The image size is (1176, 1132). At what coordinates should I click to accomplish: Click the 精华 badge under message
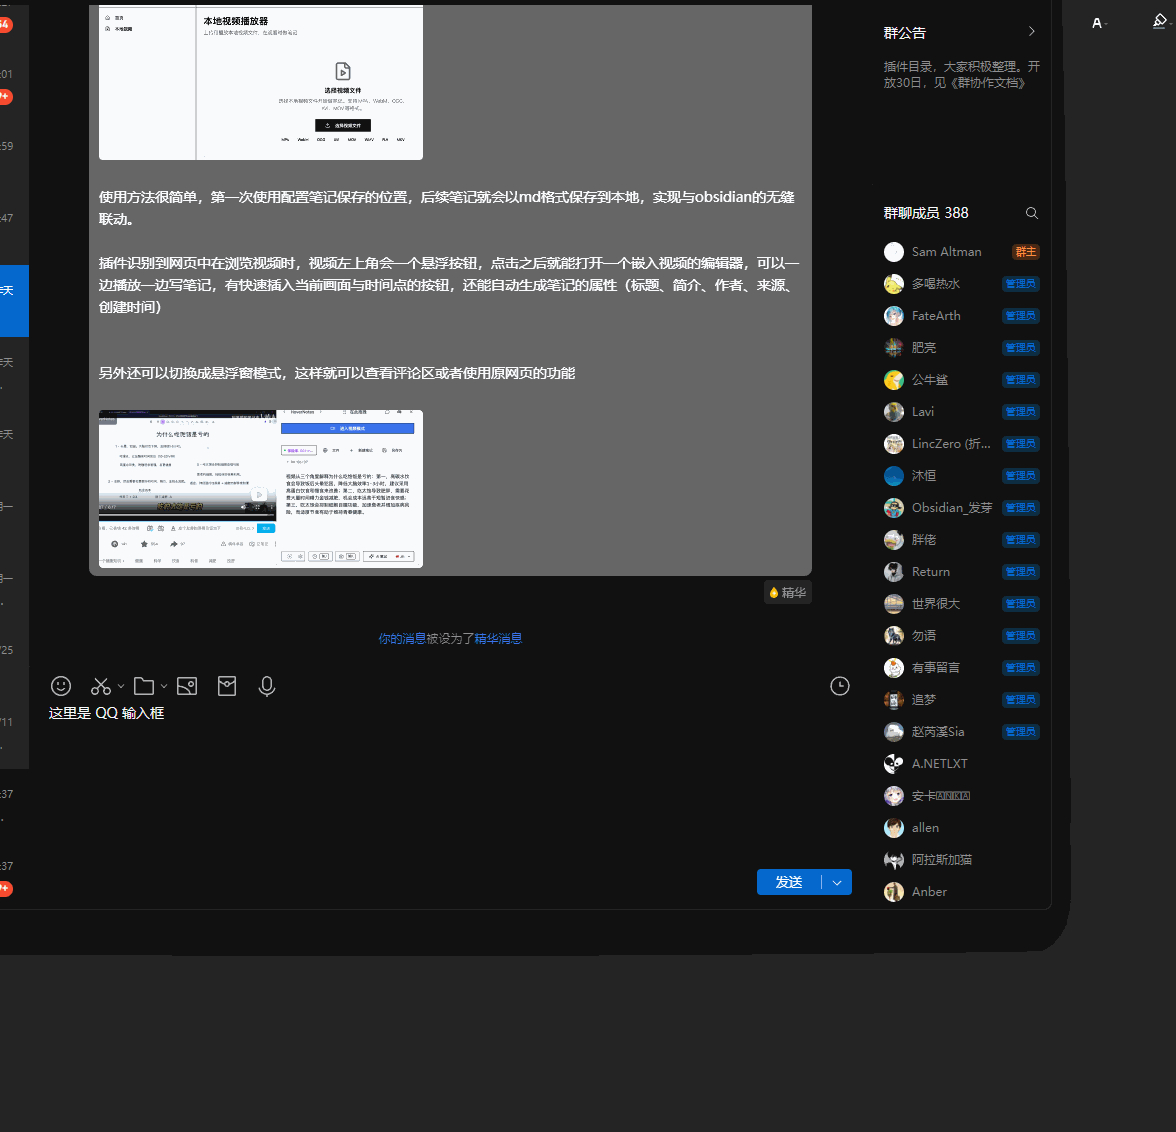tap(788, 593)
